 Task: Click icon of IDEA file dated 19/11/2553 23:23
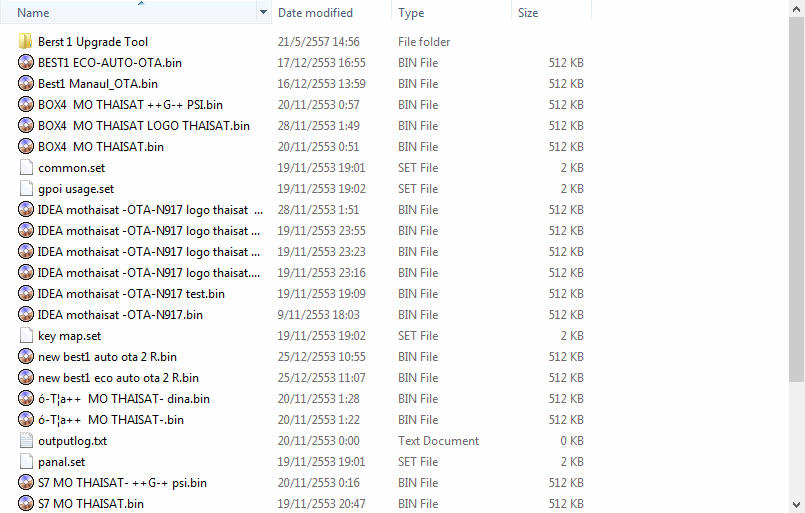[26, 252]
